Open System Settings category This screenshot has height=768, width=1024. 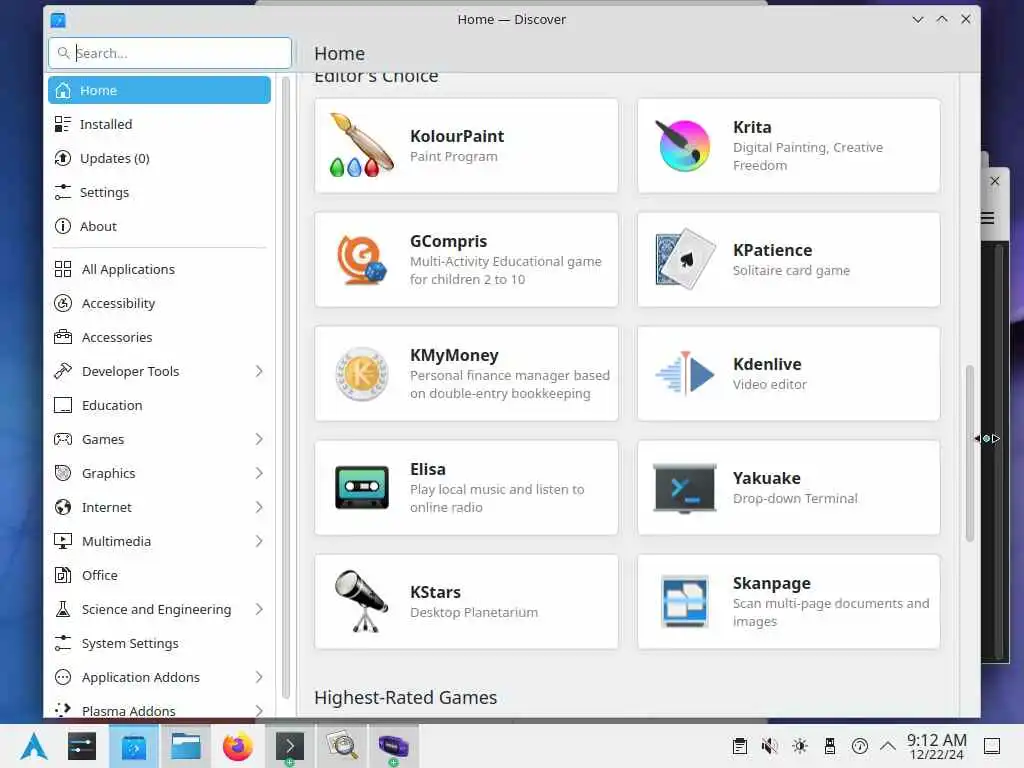[159, 643]
